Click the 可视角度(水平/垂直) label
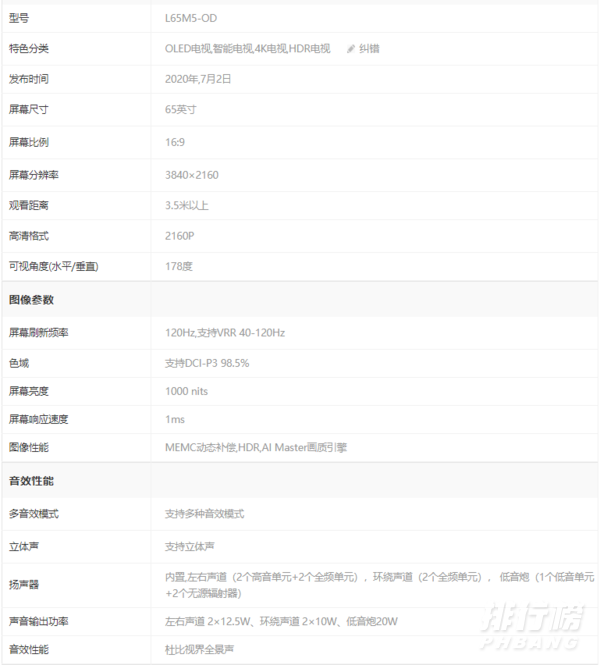 click(54, 266)
